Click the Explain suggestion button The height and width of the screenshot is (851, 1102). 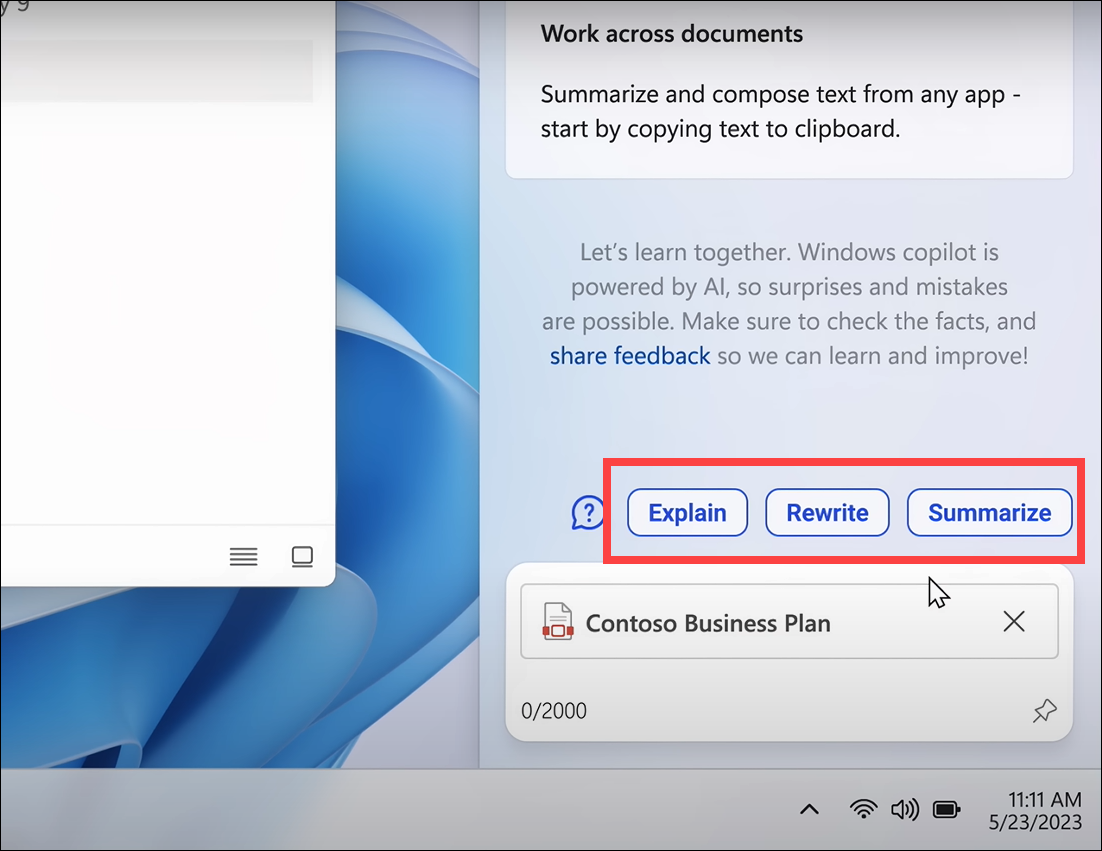[x=687, y=512]
